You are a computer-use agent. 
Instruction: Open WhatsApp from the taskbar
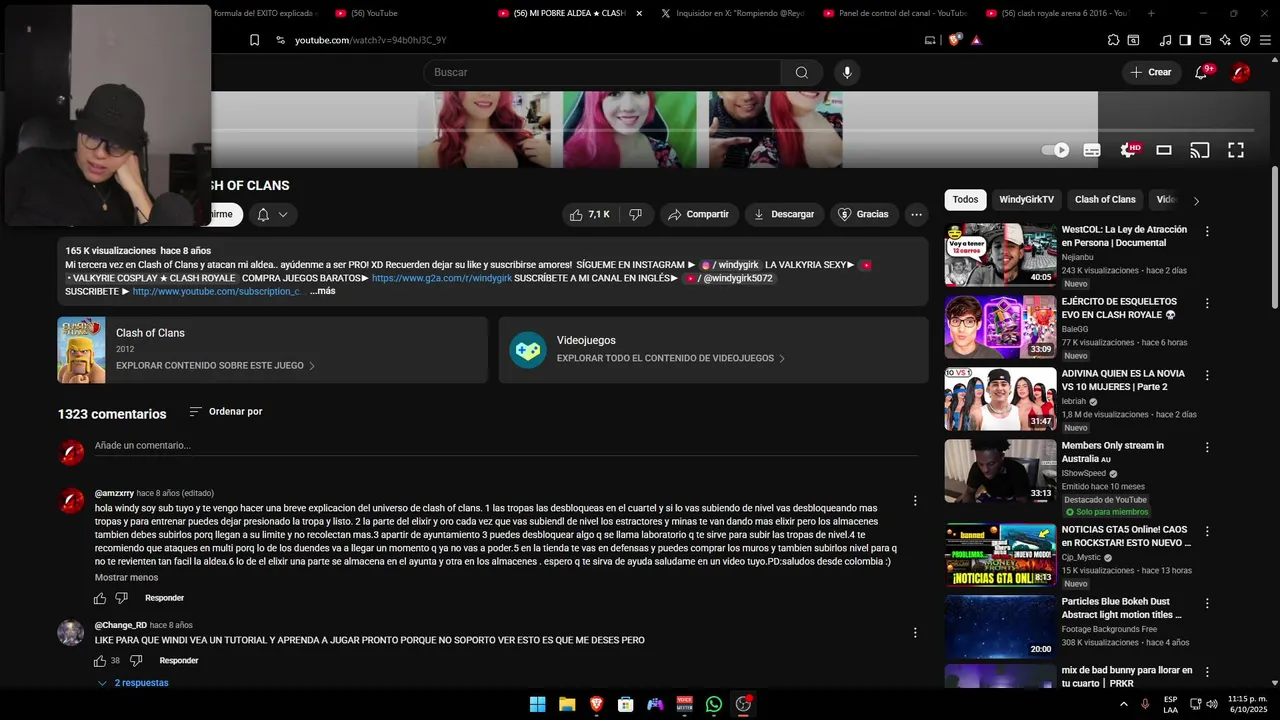[x=713, y=704]
